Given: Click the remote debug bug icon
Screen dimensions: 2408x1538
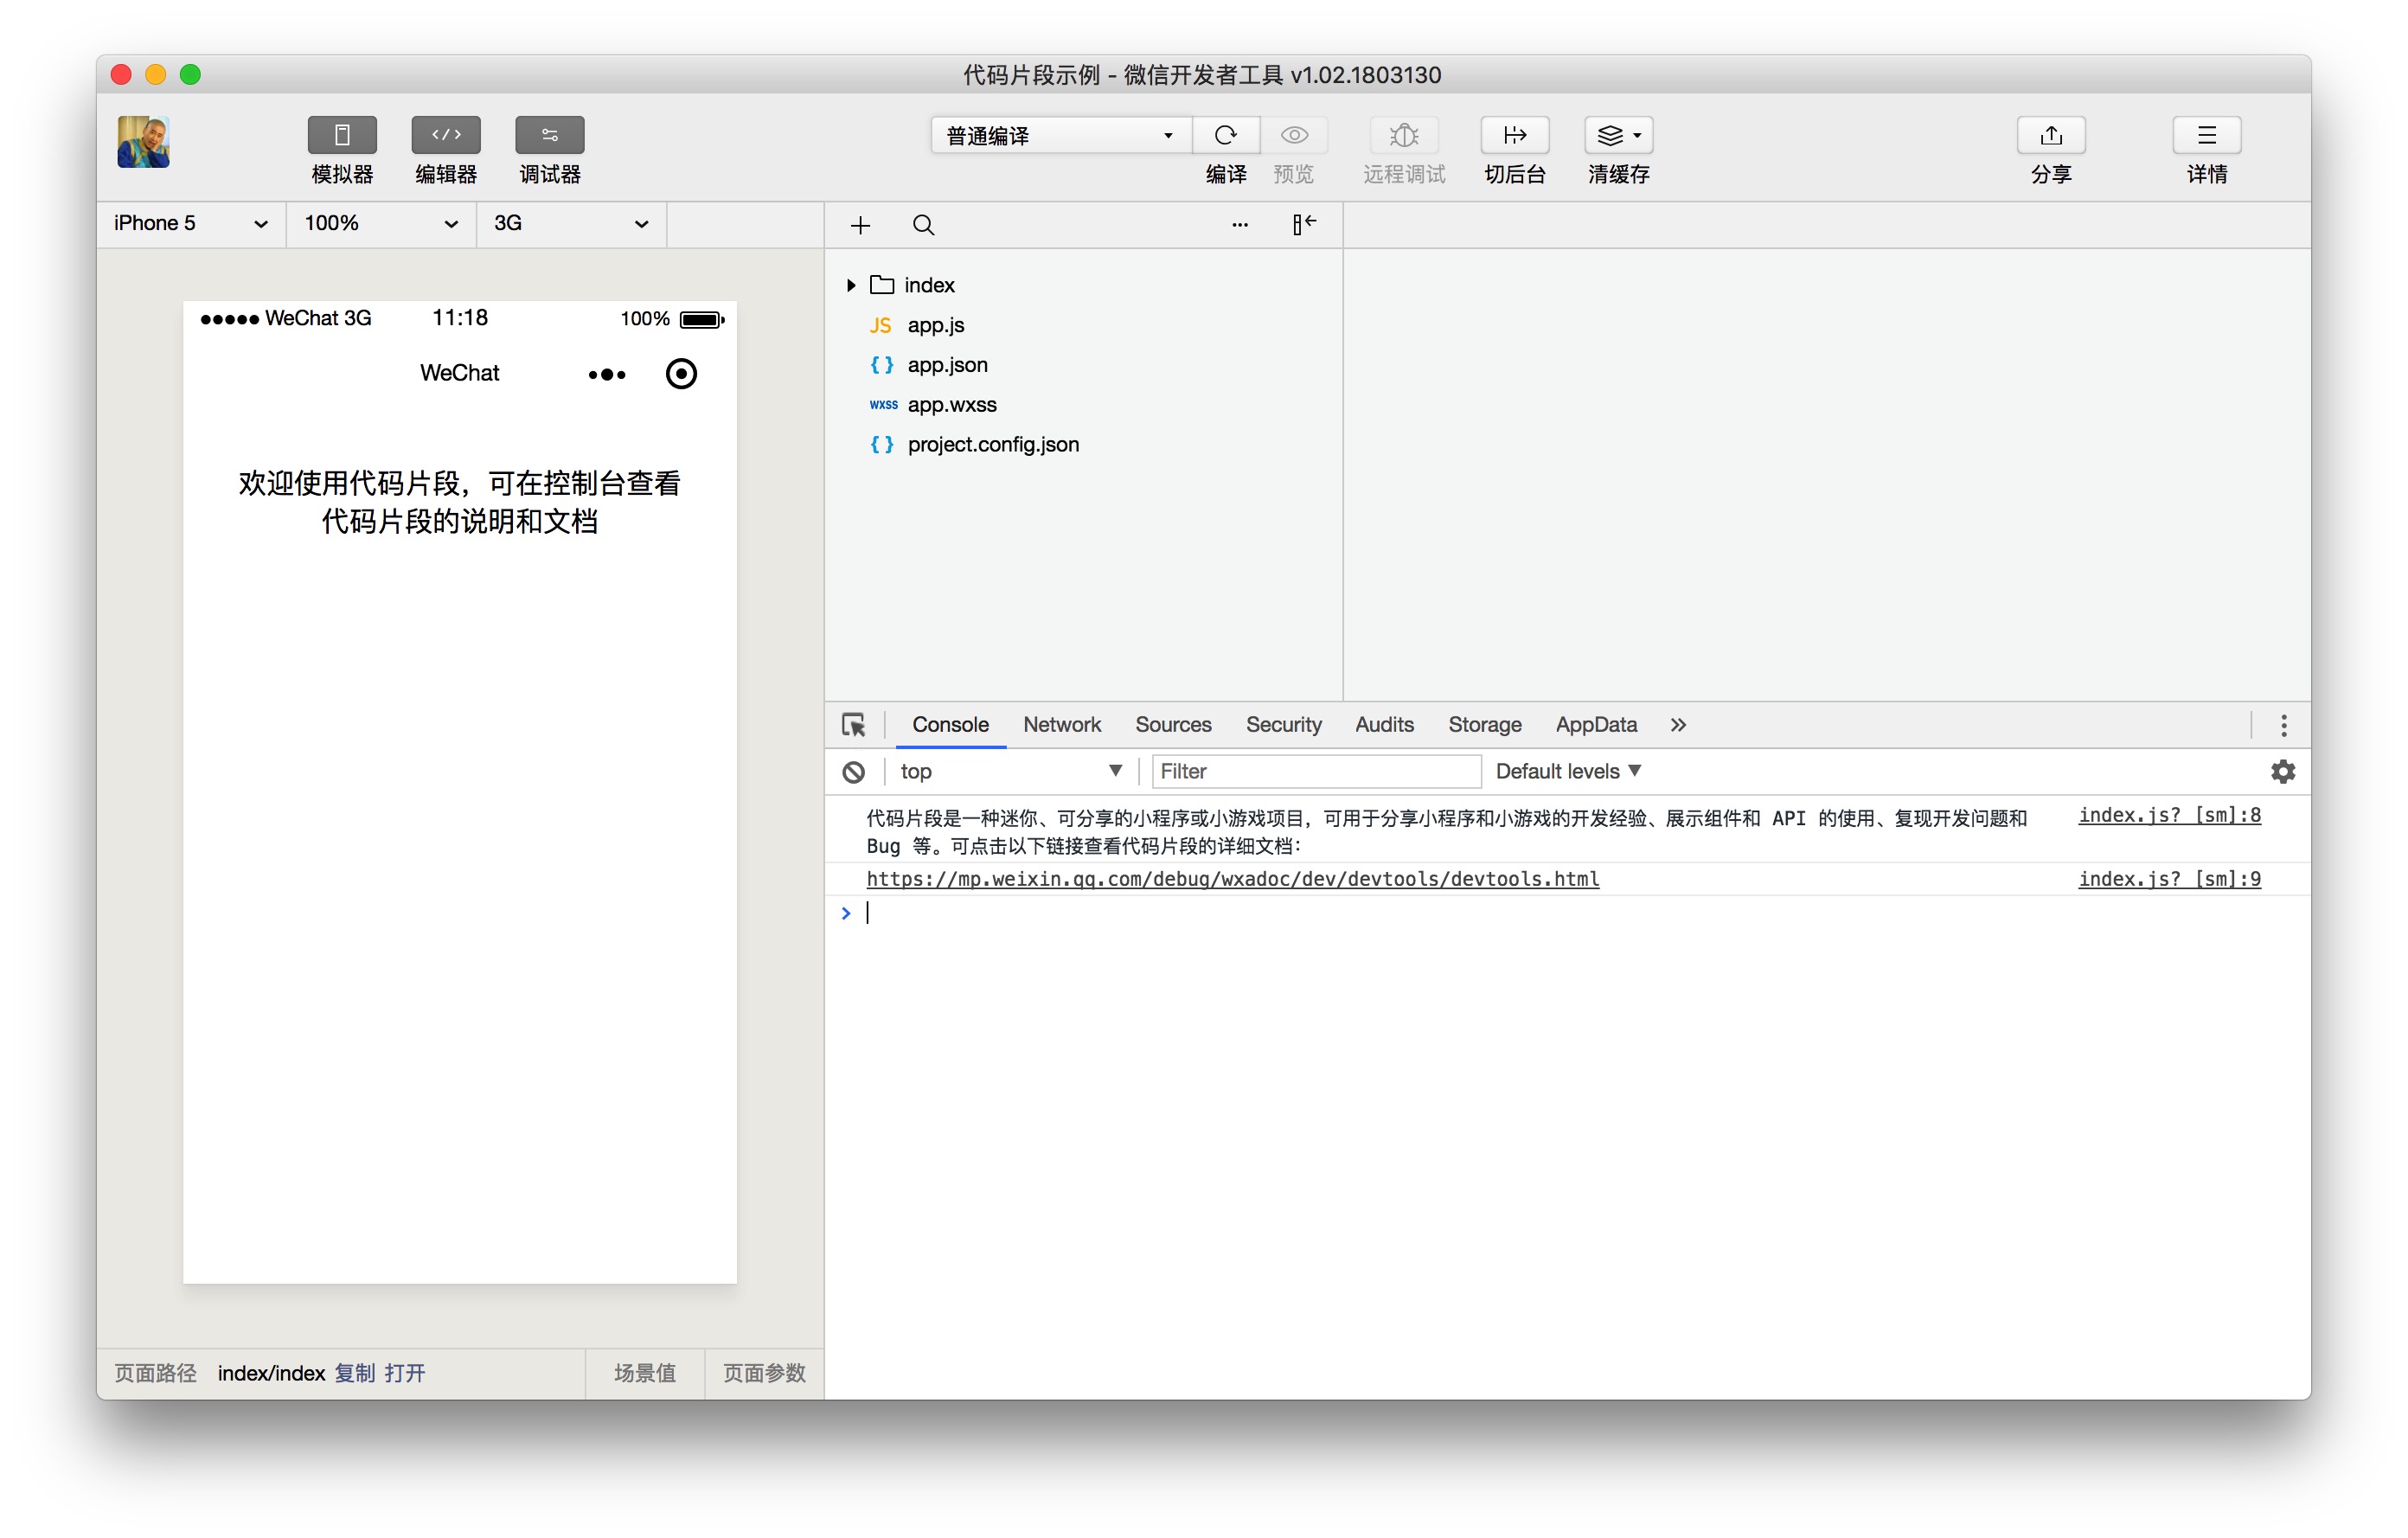Looking at the screenshot, I should point(1403,135).
